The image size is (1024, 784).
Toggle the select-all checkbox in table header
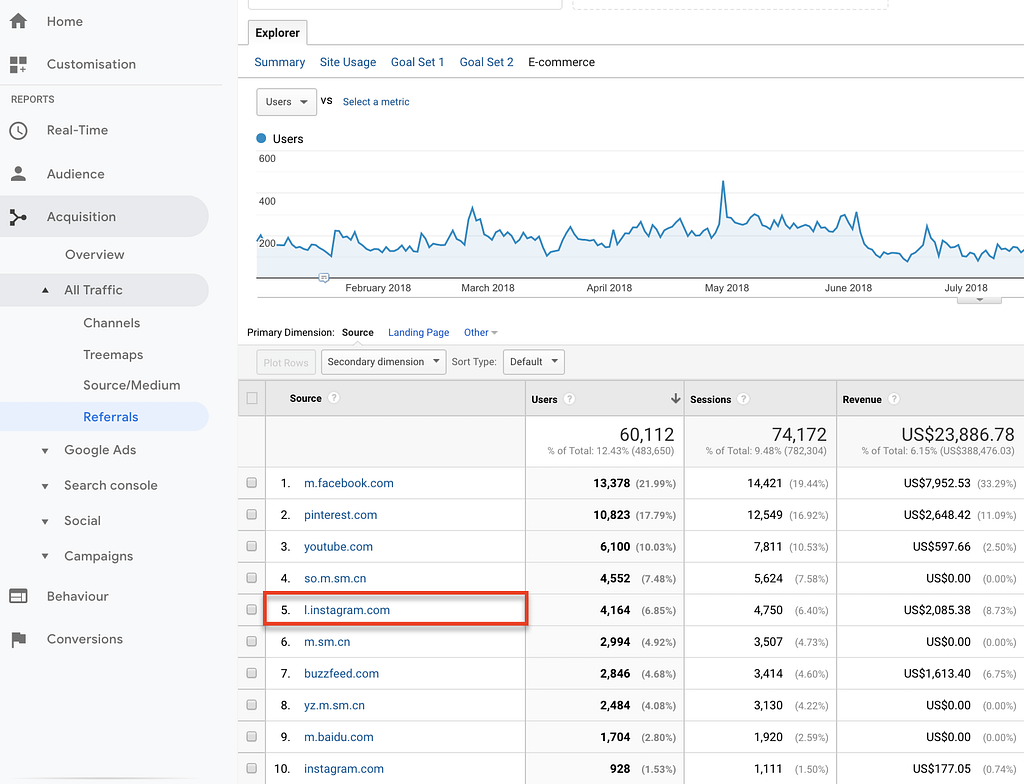251,397
